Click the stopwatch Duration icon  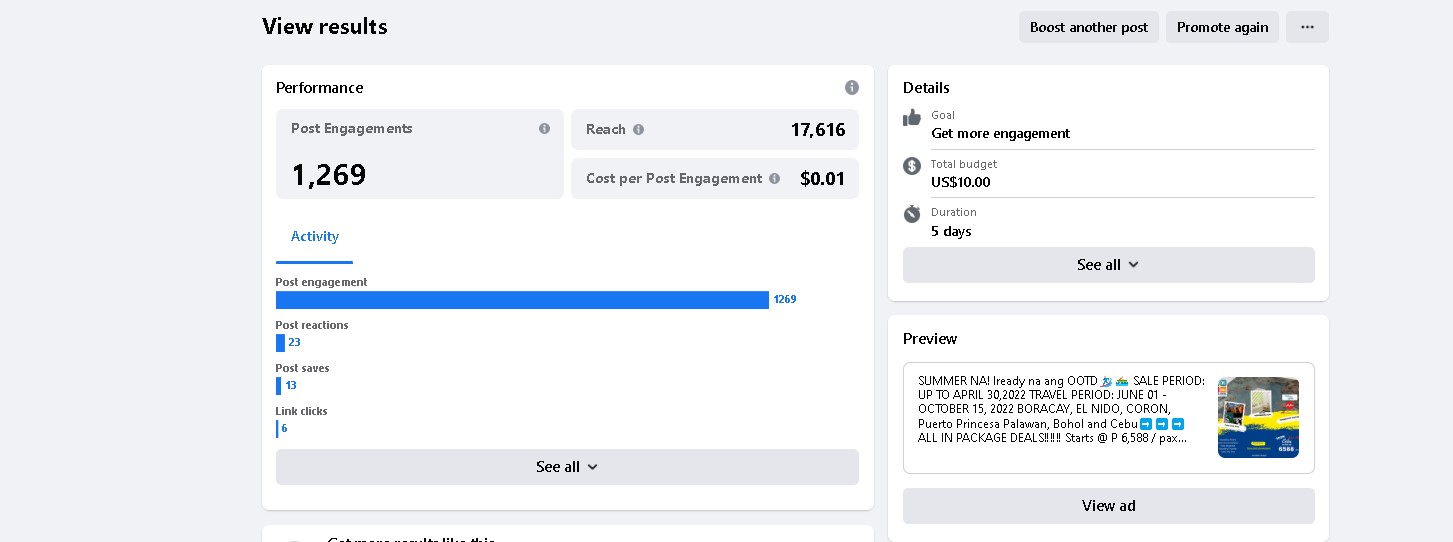pyautogui.click(x=912, y=214)
